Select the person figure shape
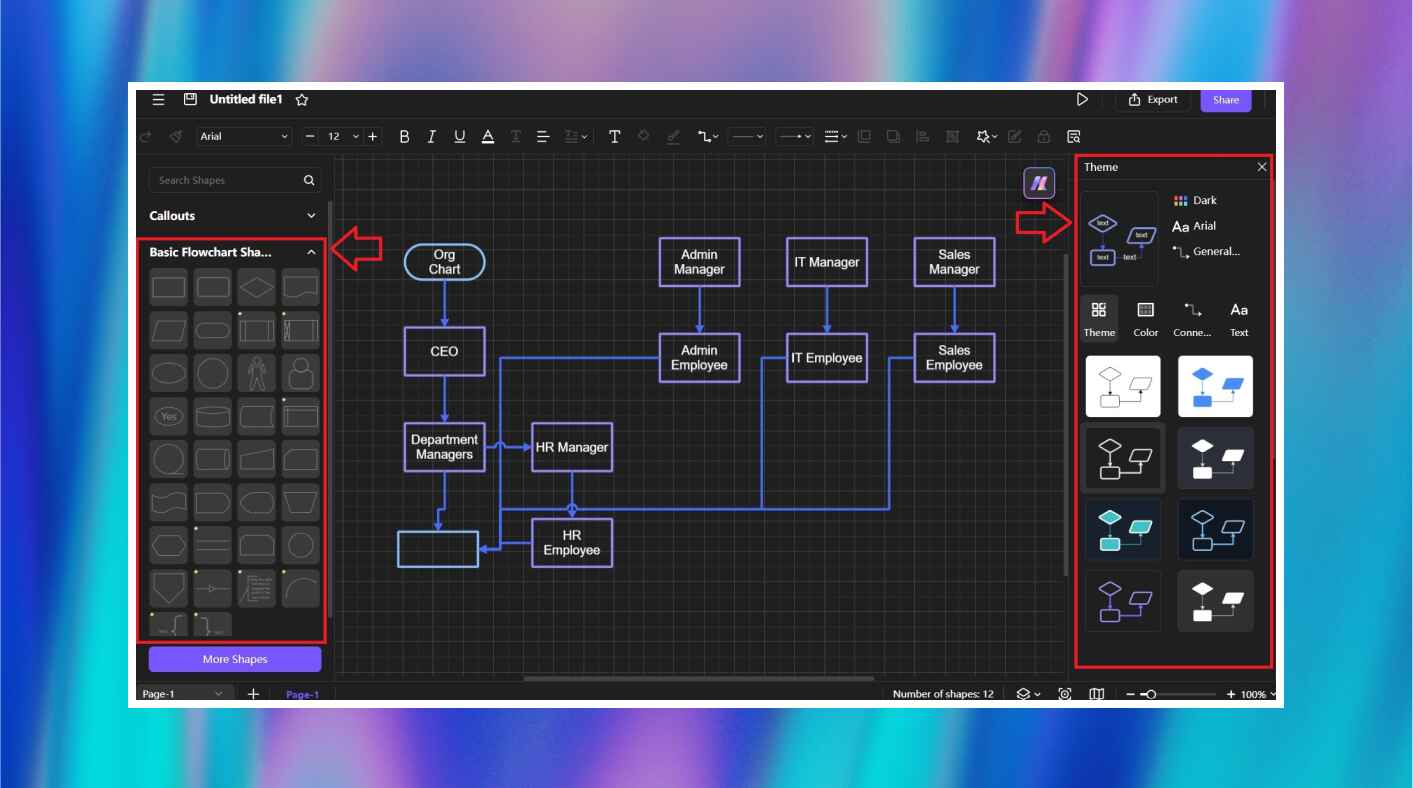Image resolution: width=1413 pixels, height=788 pixels. pyautogui.click(x=257, y=373)
